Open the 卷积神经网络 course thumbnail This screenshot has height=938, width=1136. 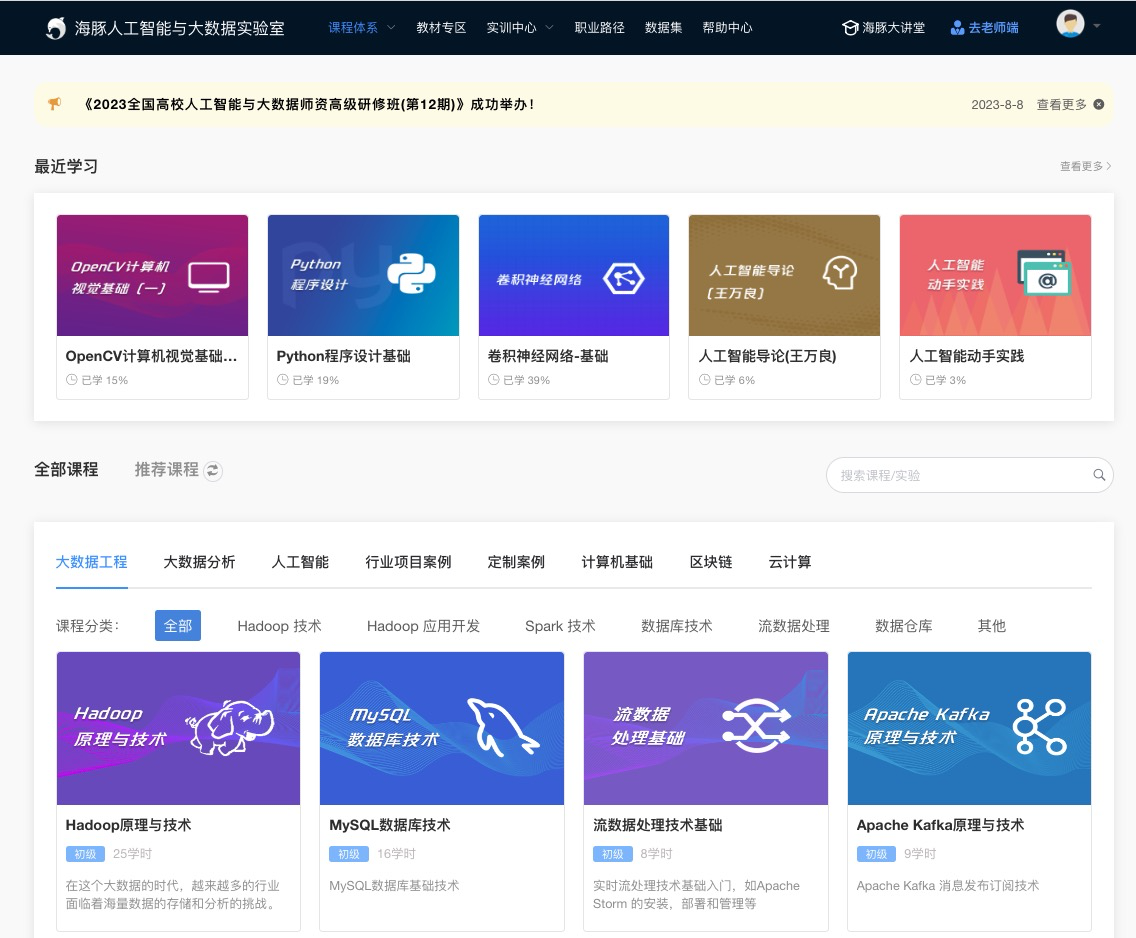[574, 276]
